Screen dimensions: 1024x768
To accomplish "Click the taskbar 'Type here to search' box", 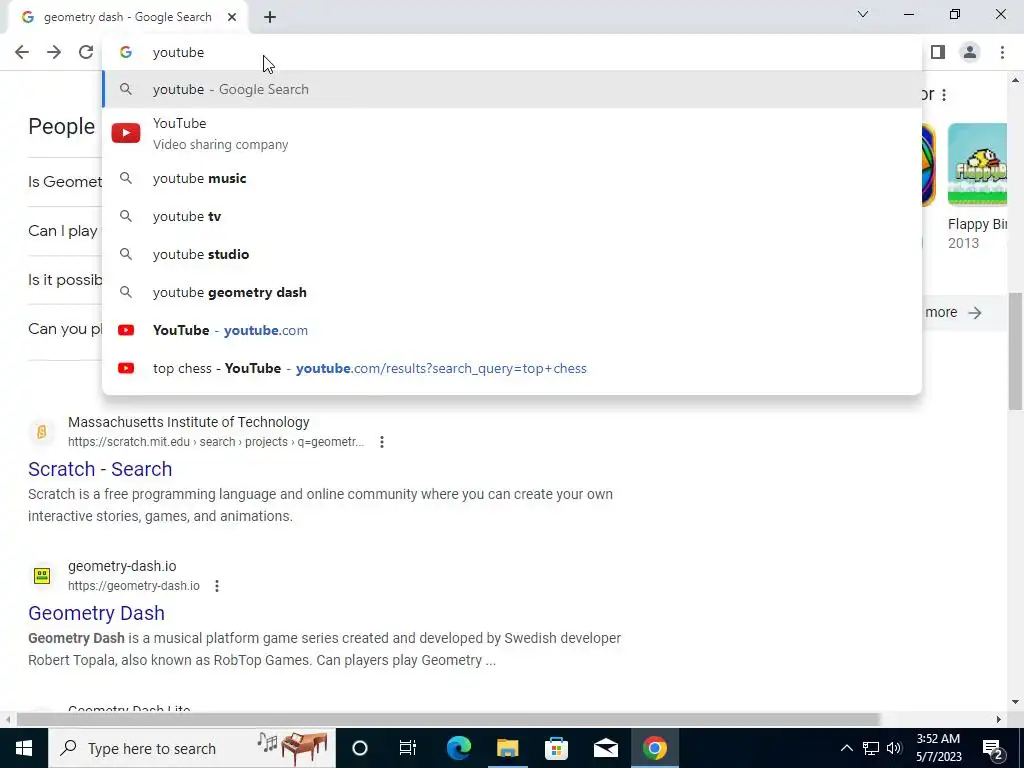I will (191, 748).
